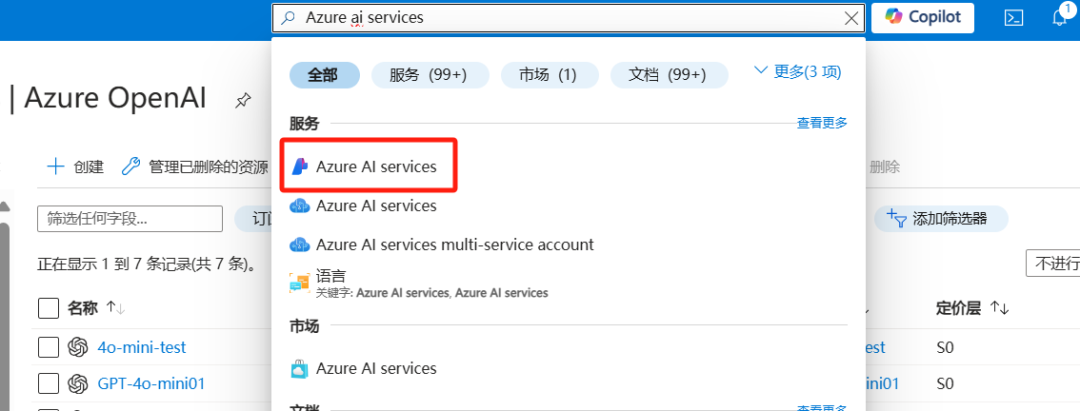The height and width of the screenshot is (411, 1080).
Task: Expand the 更多(3 项) filter dropdown
Action: [x=797, y=72]
